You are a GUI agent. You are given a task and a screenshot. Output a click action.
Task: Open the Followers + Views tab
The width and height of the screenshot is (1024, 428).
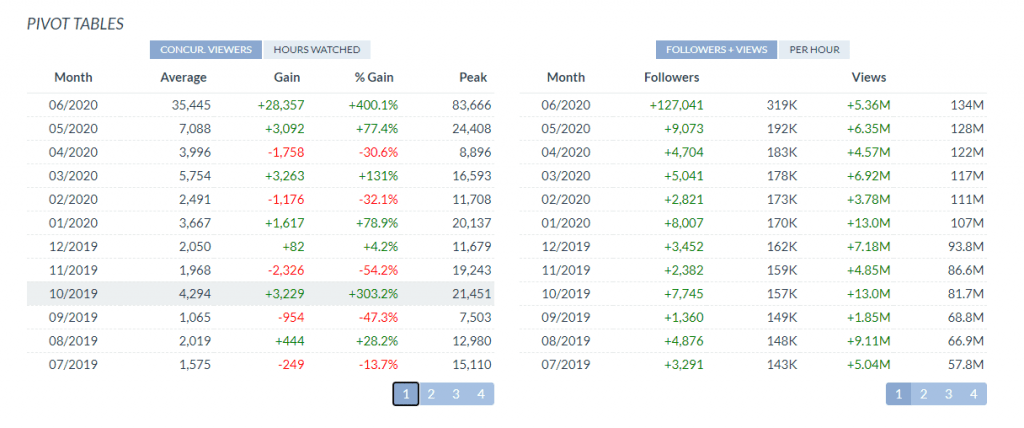pyautogui.click(x=716, y=50)
